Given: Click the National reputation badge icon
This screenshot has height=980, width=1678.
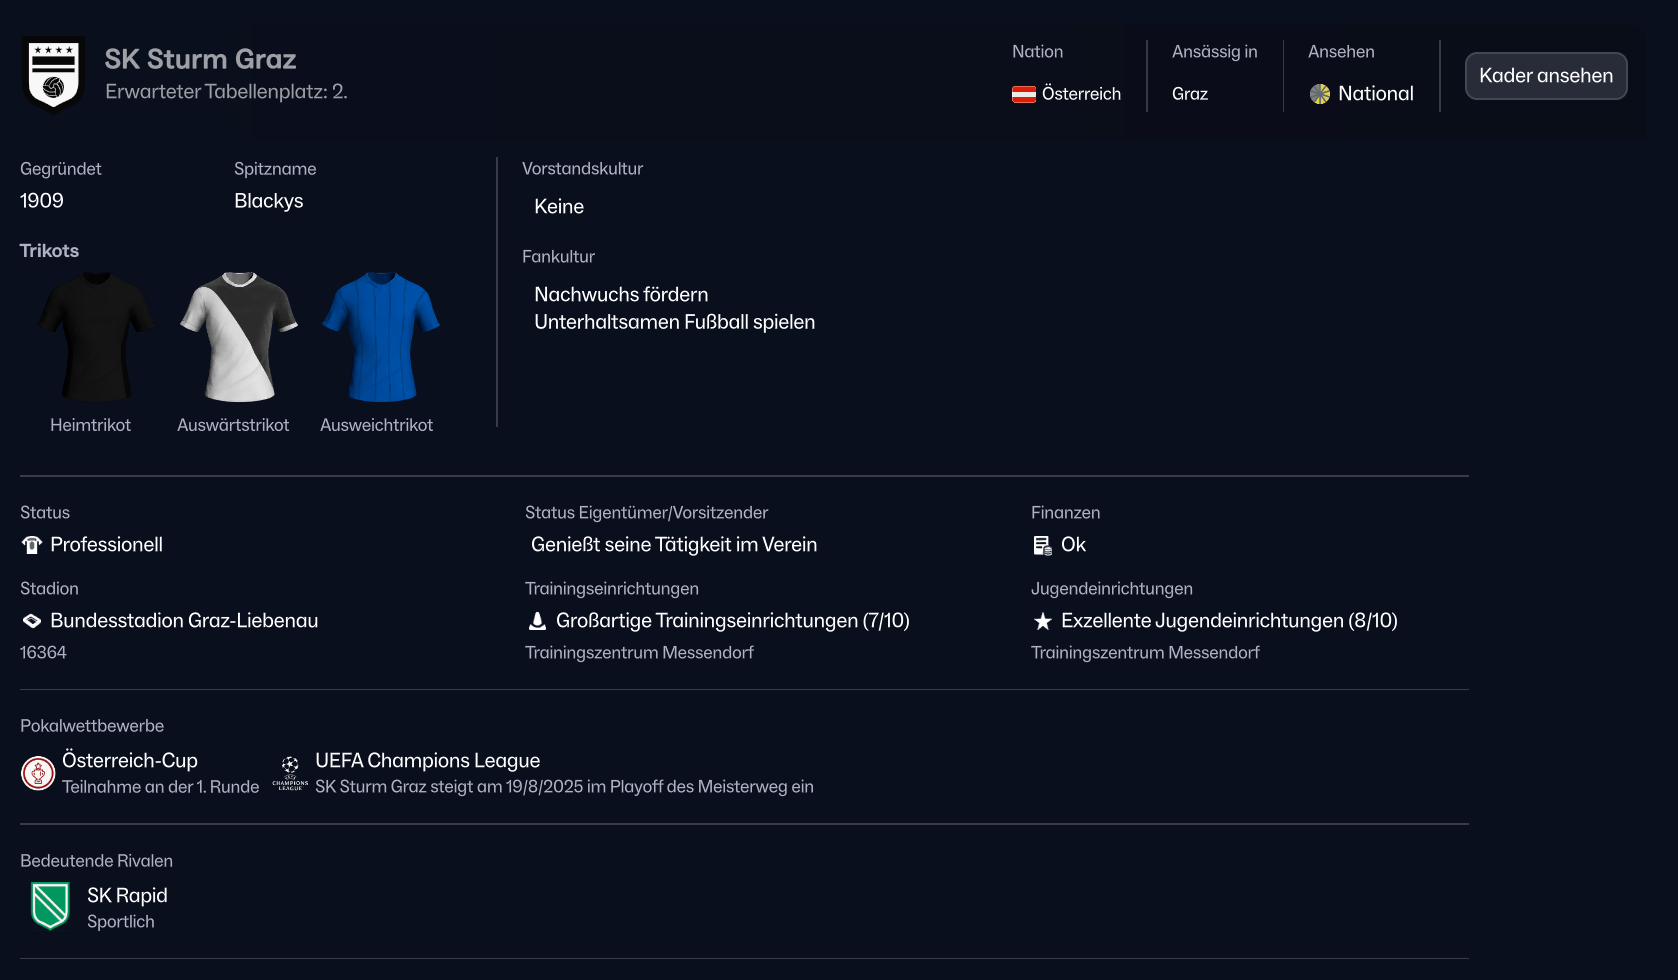Looking at the screenshot, I should point(1320,94).
